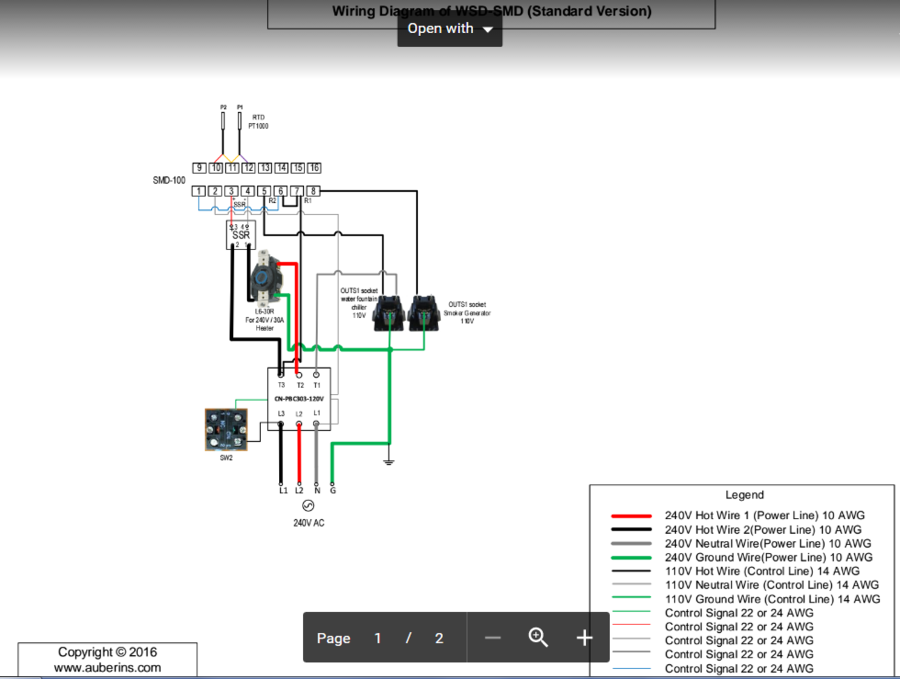Screen dimensions: 900x679
Task: Click the red 240V Hot Wire 1 swatch
Action: point(631,516)
